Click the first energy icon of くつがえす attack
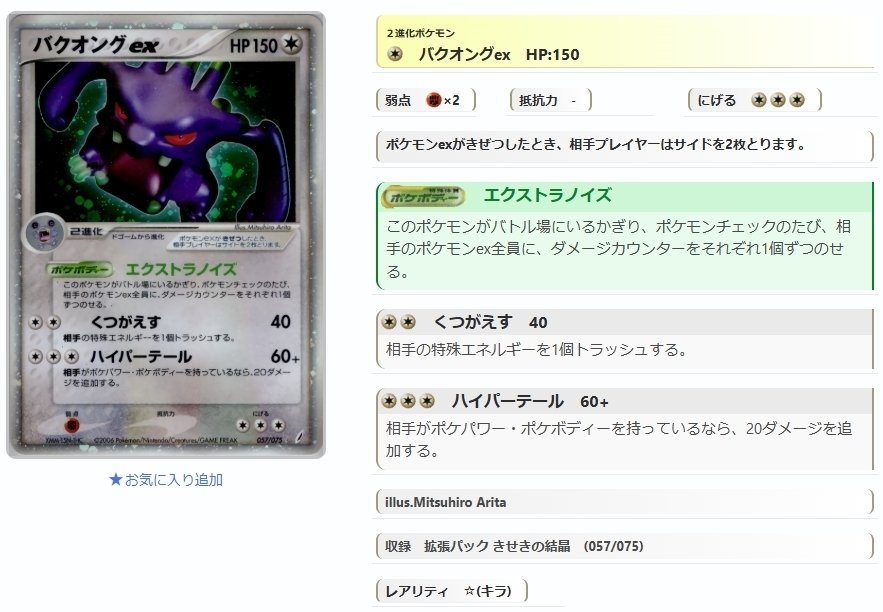Screen dimensions: 883x612 [x=389, y=322]
